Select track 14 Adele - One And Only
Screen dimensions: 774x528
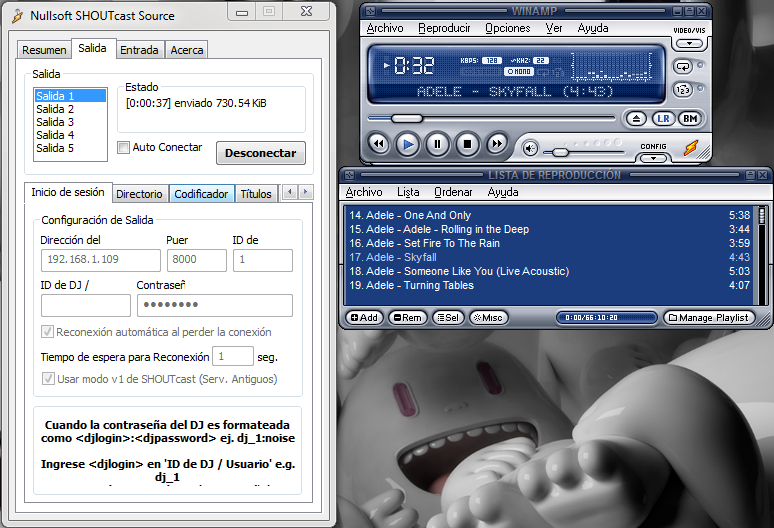549,215
